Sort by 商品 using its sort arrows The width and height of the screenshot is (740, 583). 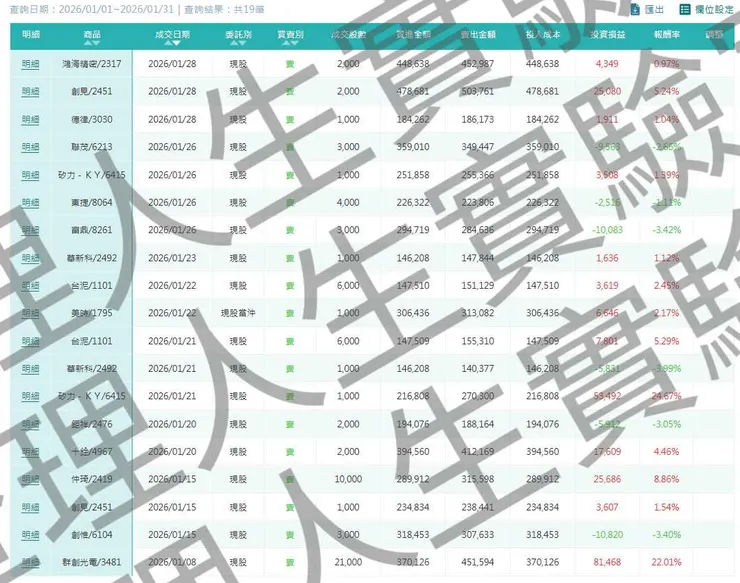(92, 43)
